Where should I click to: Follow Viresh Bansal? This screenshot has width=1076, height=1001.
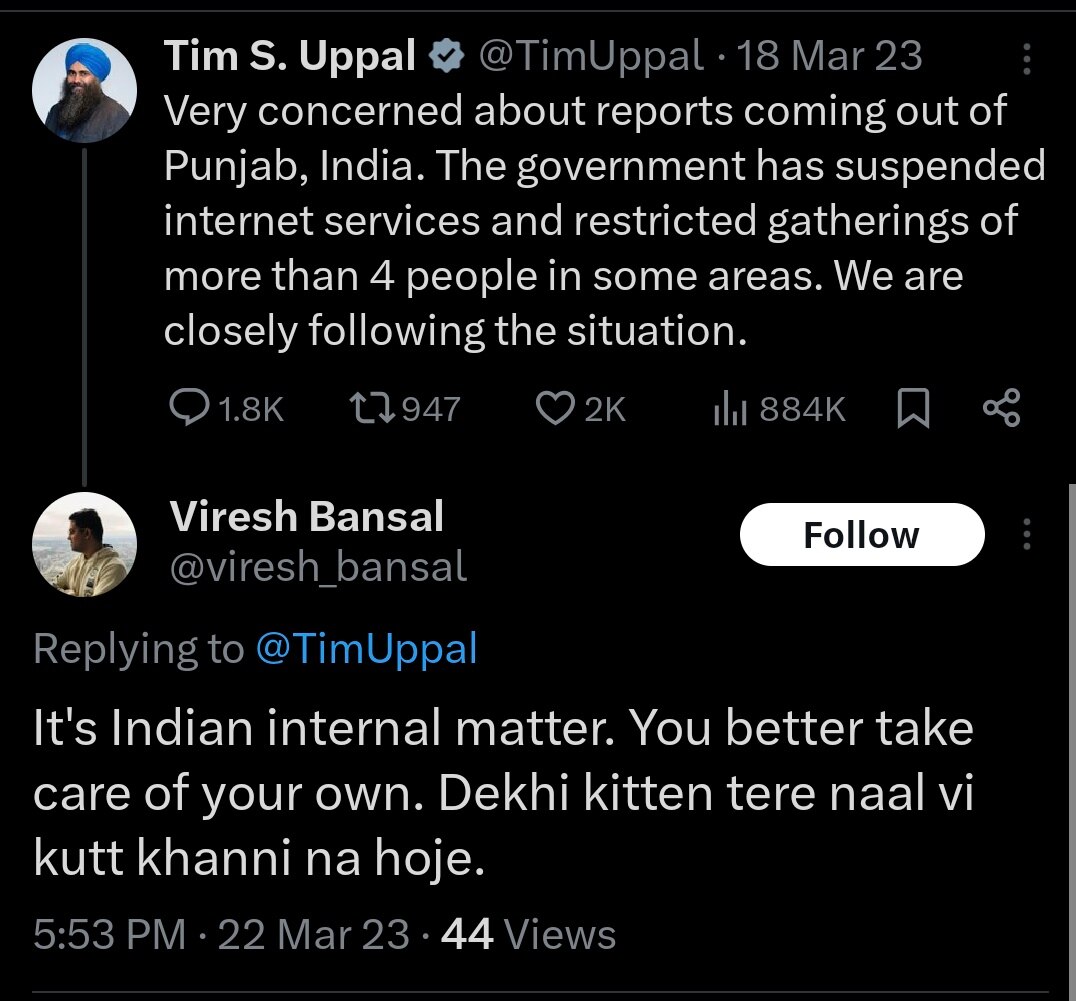[861, 535]
